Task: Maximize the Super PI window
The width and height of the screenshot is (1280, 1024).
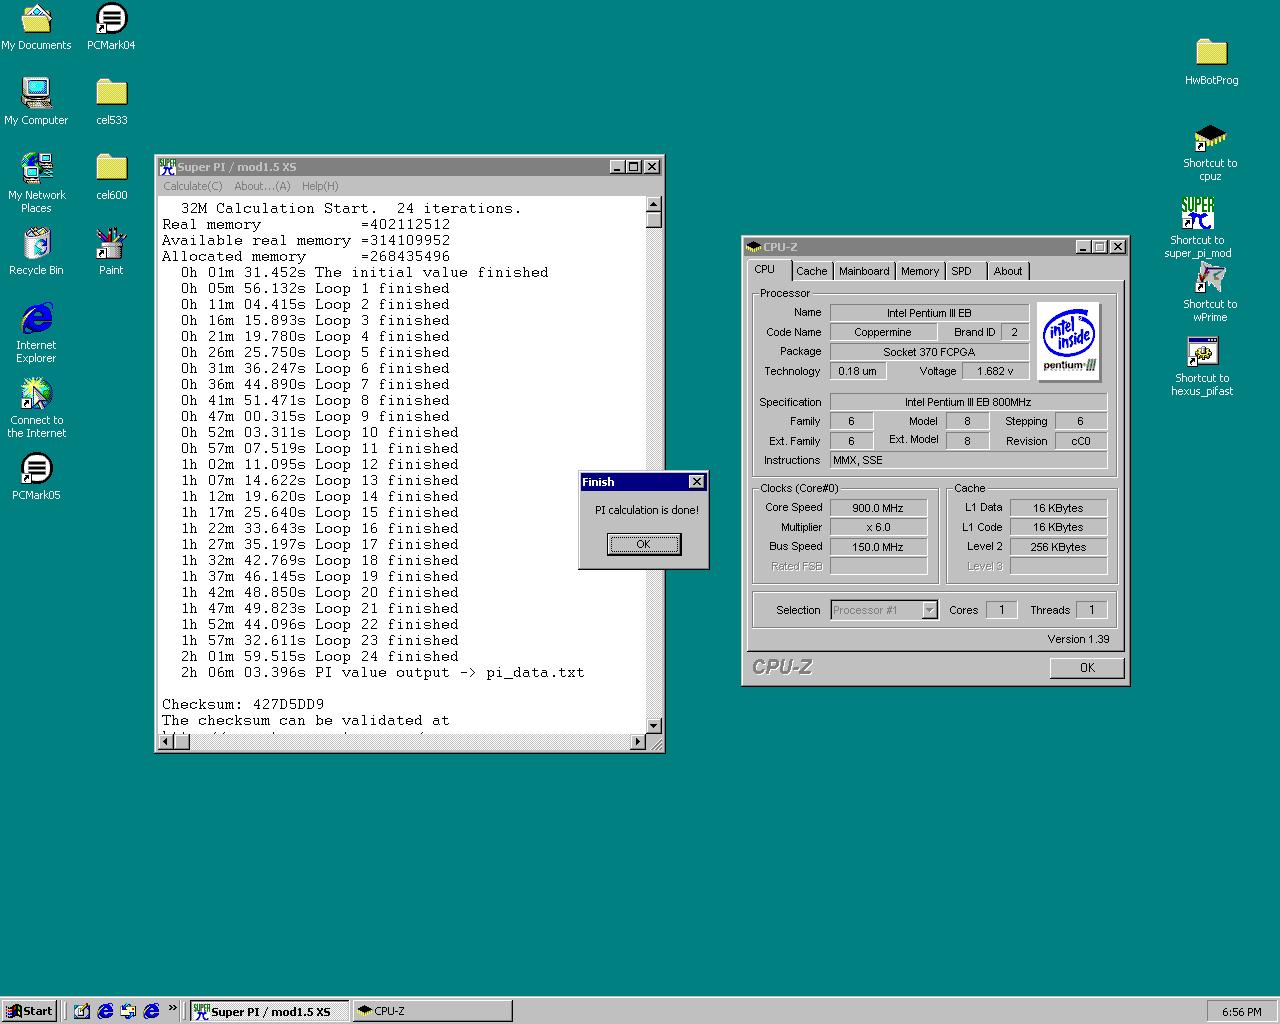Action: click(634, 167)
